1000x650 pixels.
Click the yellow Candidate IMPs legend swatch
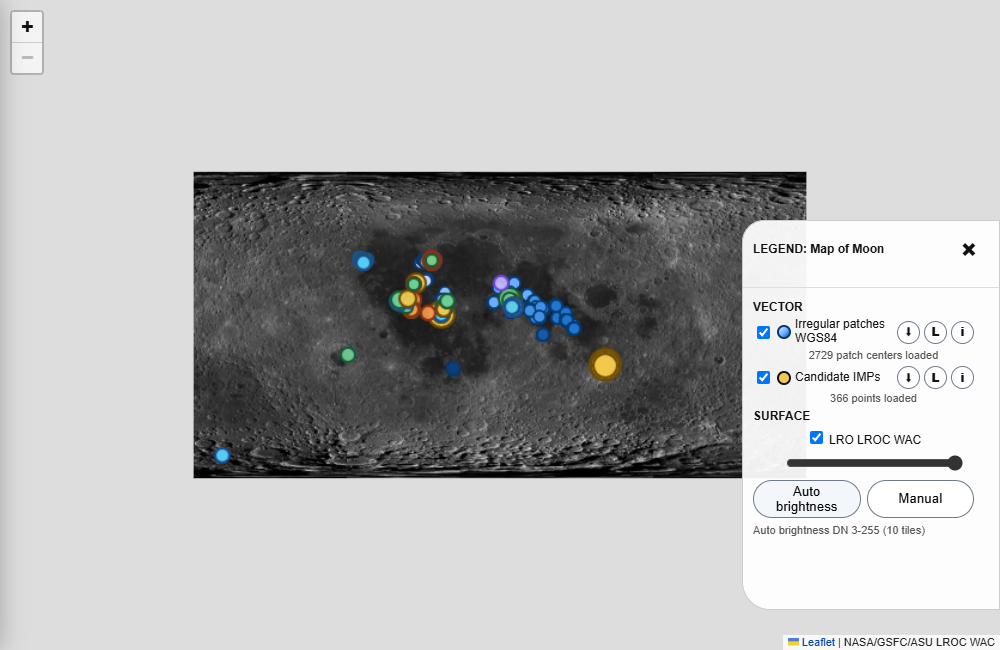784,378
